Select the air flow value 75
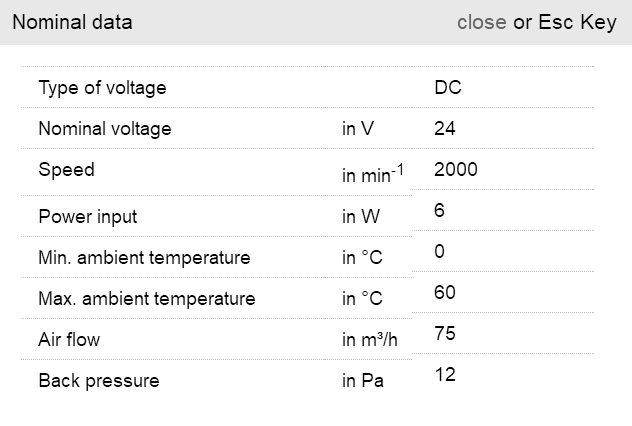Screen dimensions: 632x426 (445, 334)
